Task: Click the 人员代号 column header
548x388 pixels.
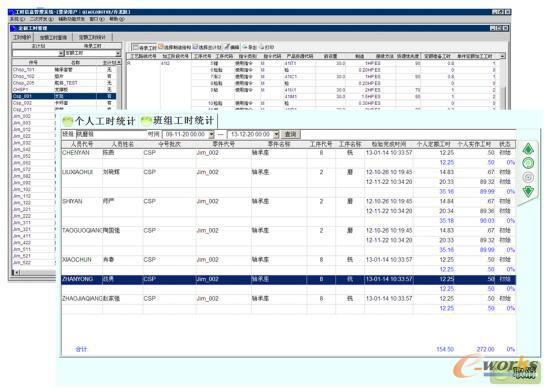Action: coord(82,144)
